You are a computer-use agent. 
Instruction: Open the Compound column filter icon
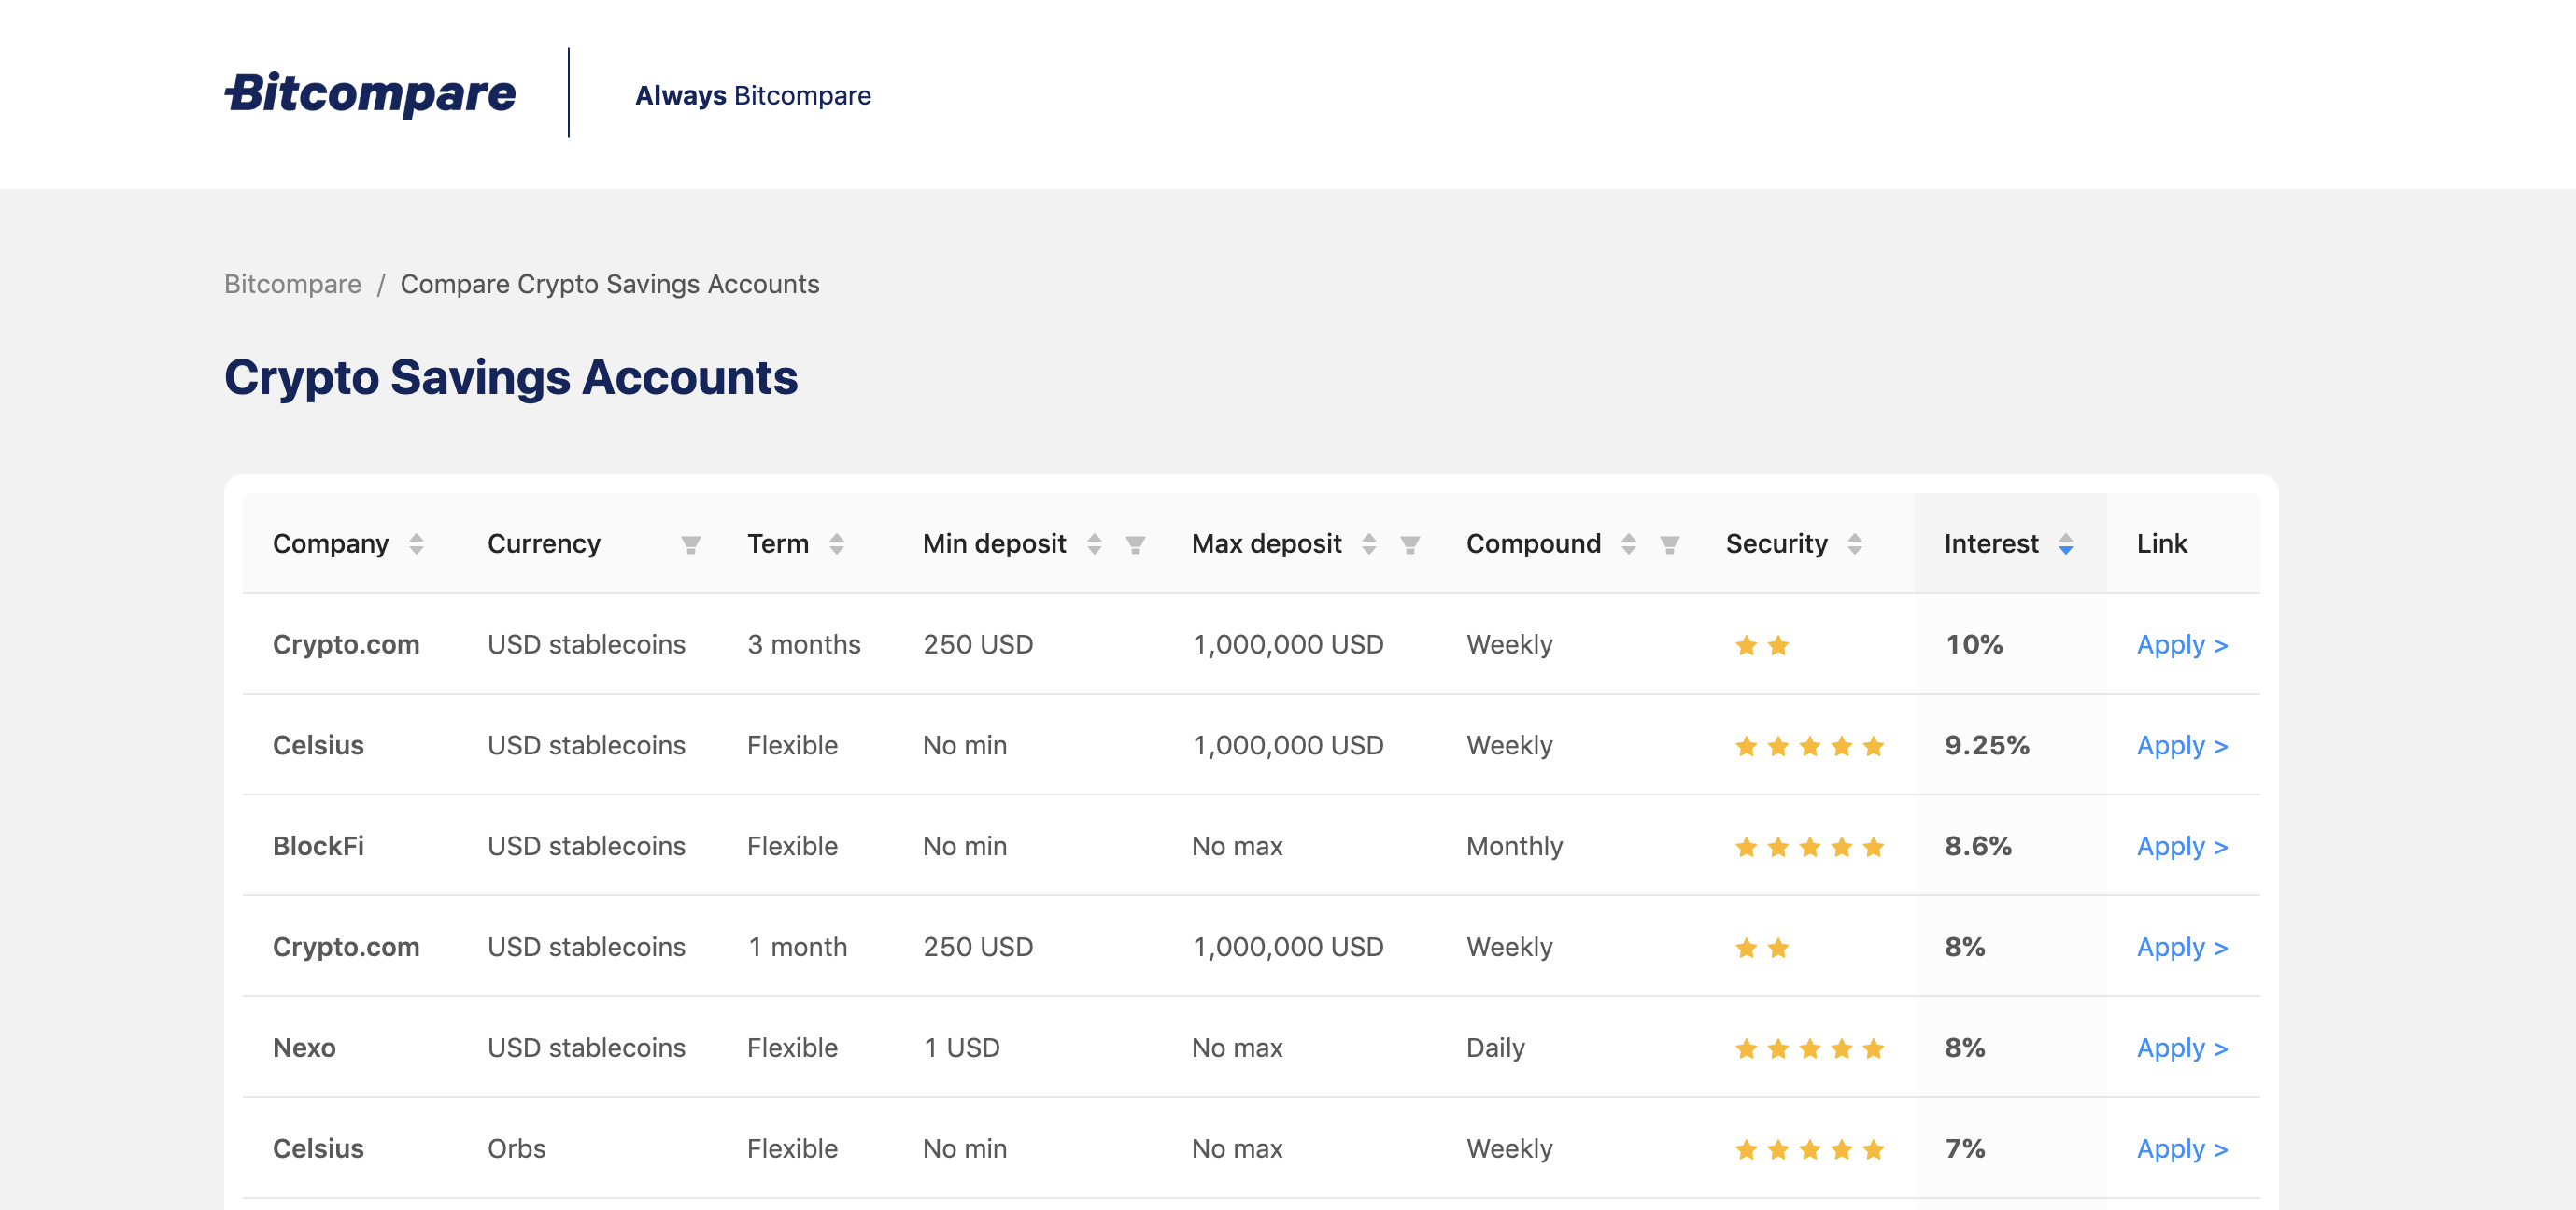1669,544
